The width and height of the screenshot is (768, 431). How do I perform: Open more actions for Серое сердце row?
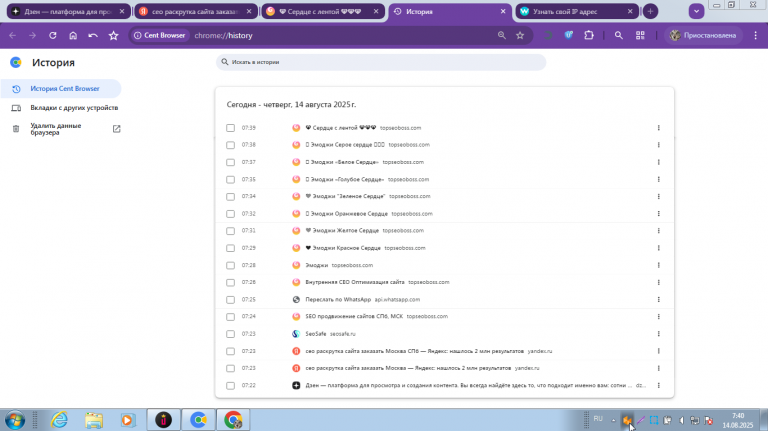[x=658, y=145]
